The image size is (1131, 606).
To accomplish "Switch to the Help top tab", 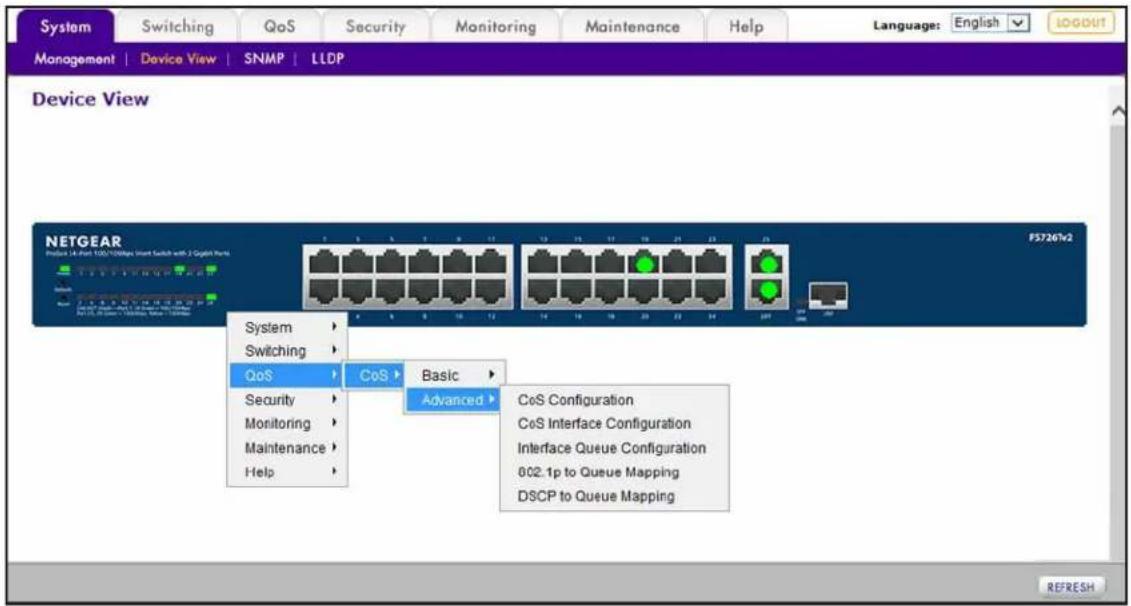I will (x=746, y=27).
